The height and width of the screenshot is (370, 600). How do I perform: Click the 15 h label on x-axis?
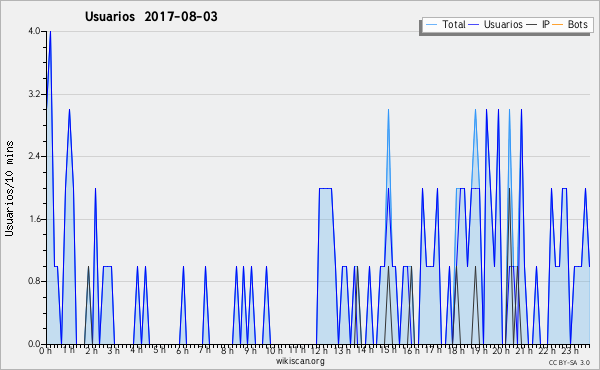(x=388, y=350)
